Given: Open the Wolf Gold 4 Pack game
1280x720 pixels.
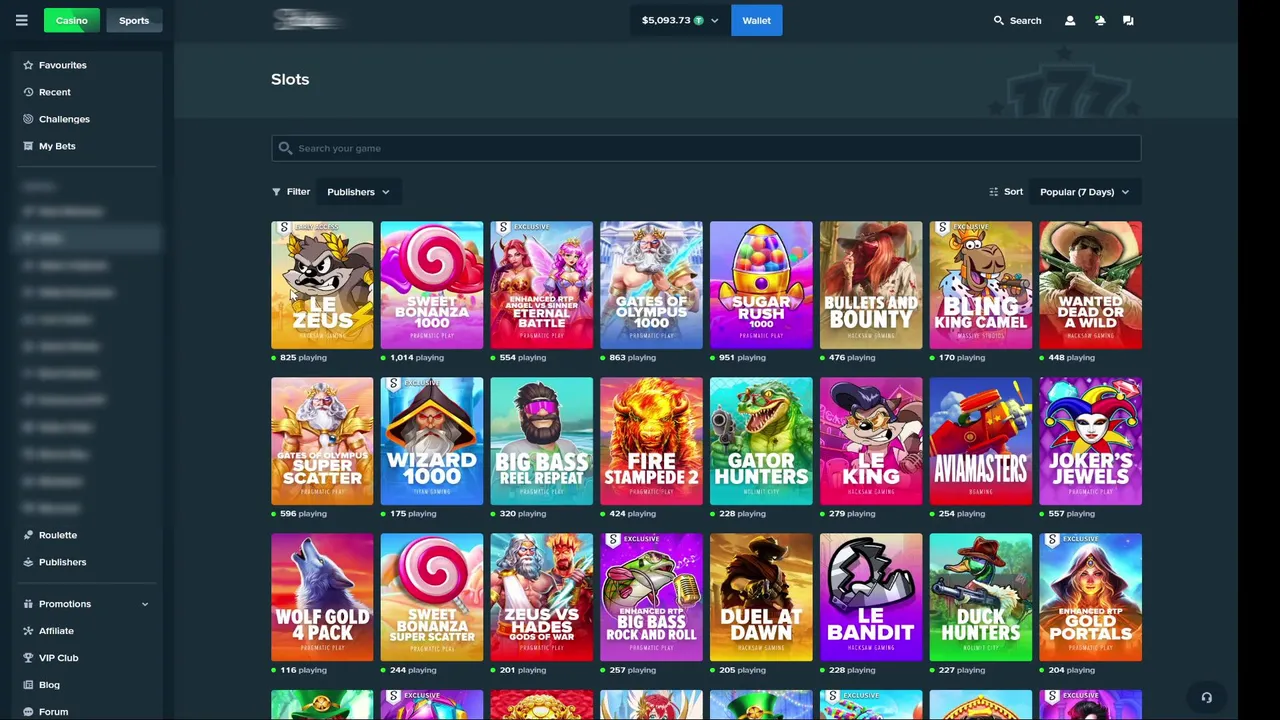Looking at the screenshot, I should (322, 597).
